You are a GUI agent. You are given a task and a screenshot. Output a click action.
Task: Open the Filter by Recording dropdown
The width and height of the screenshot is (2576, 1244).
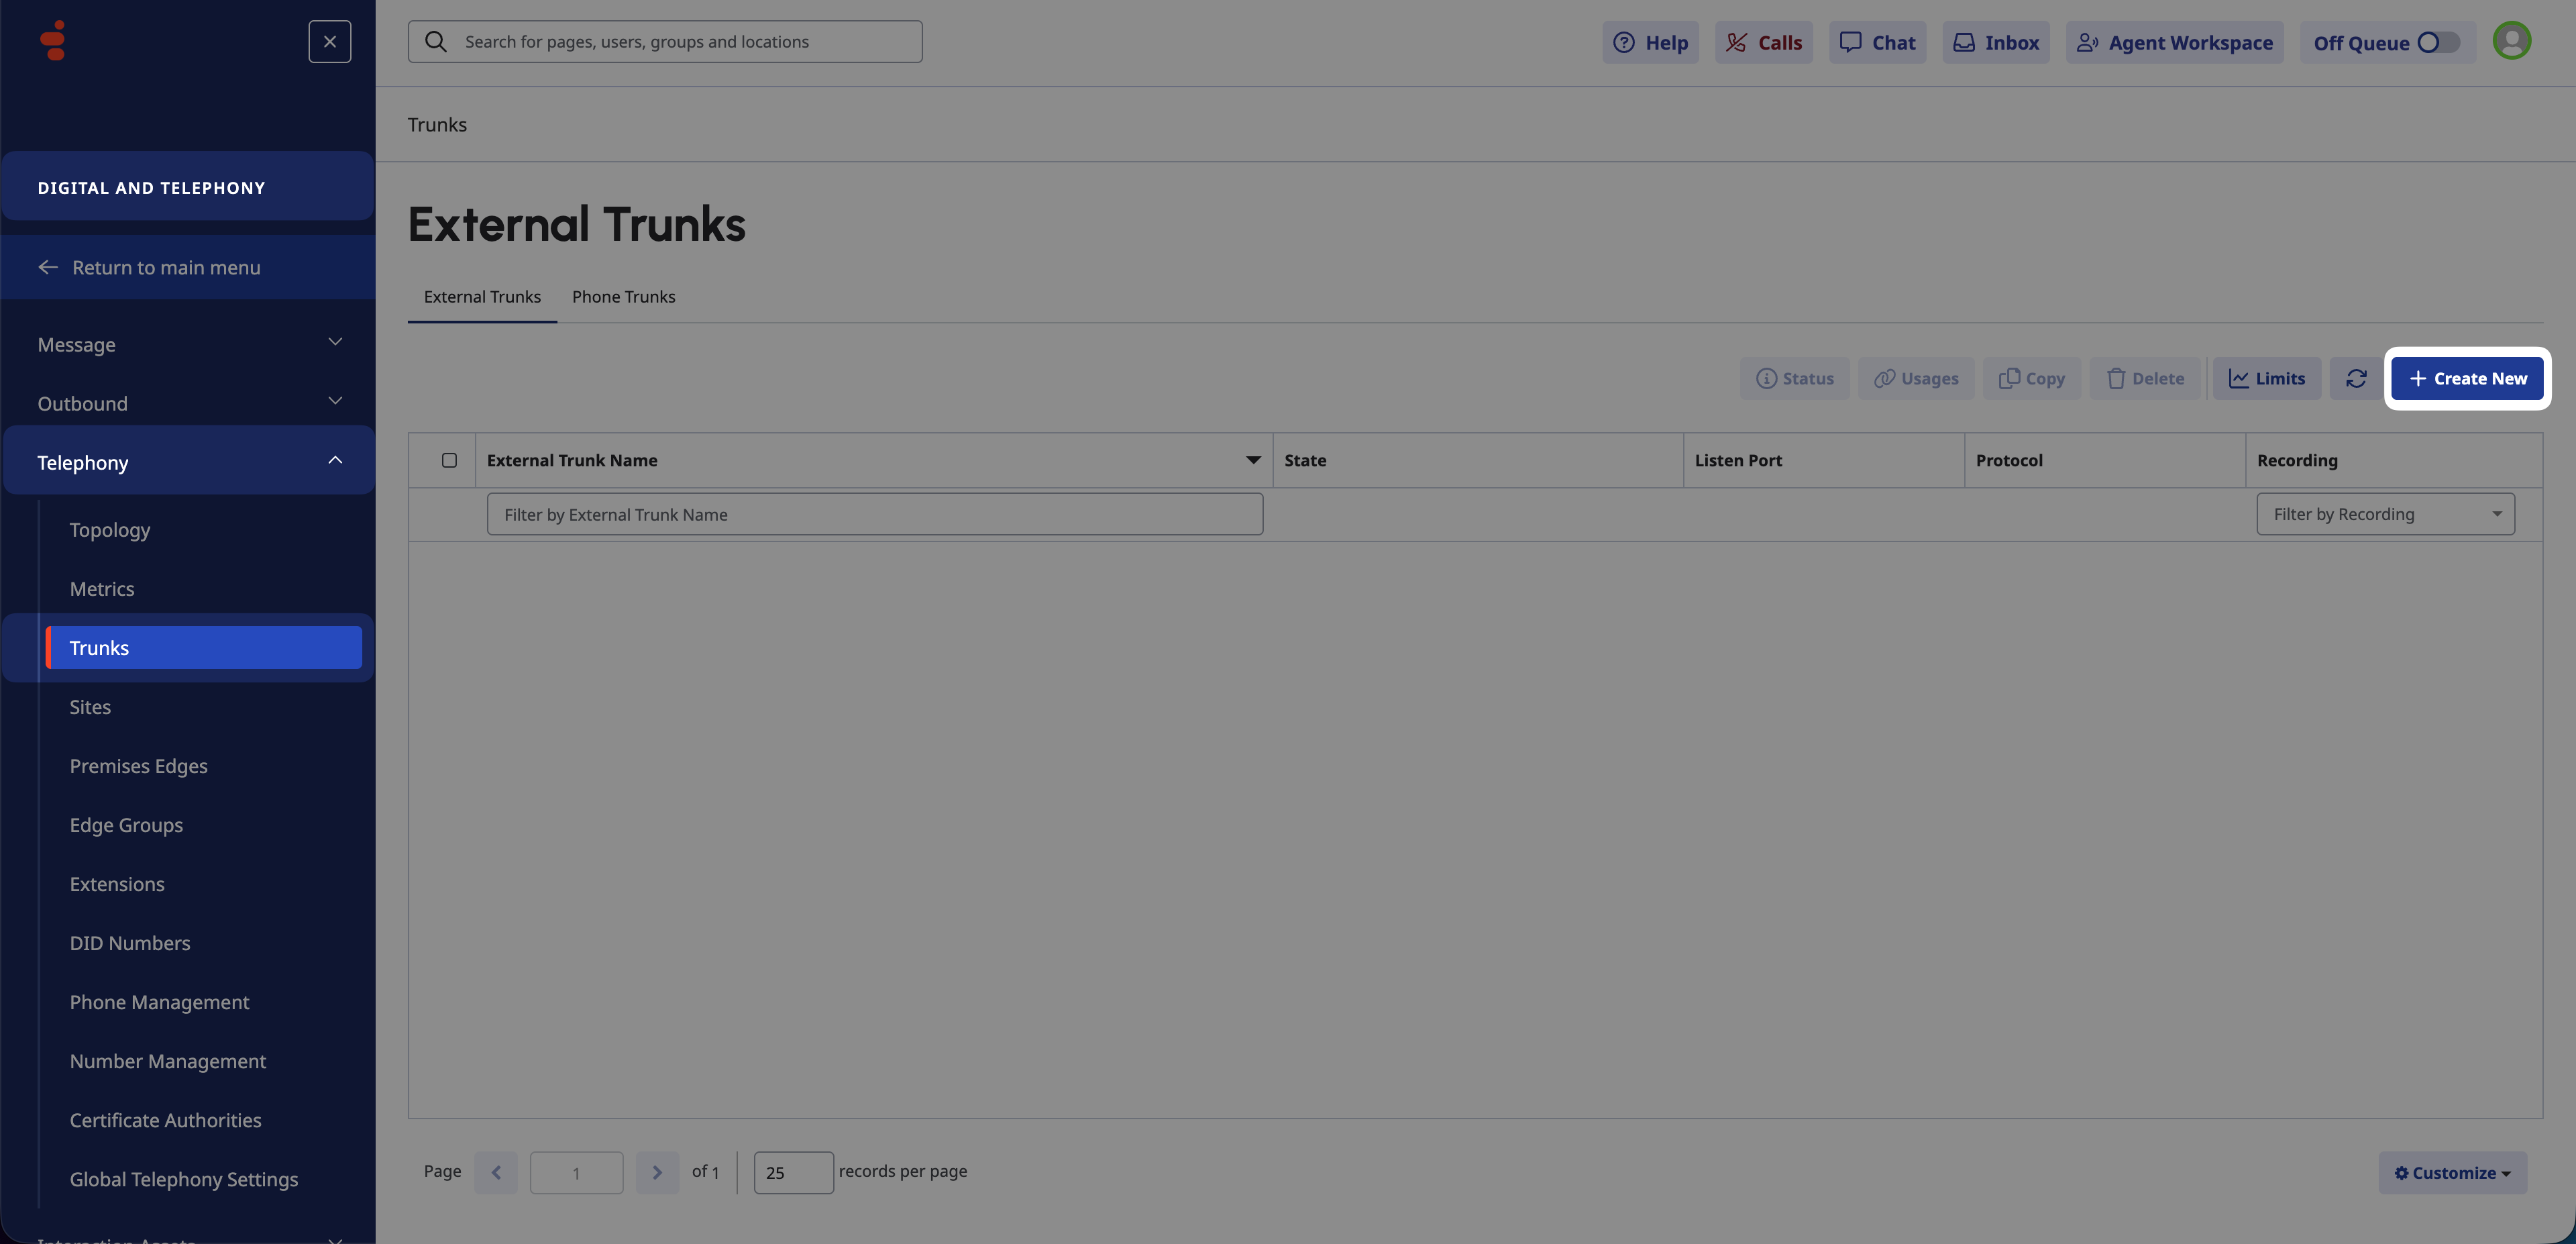tap(2385, 515)
